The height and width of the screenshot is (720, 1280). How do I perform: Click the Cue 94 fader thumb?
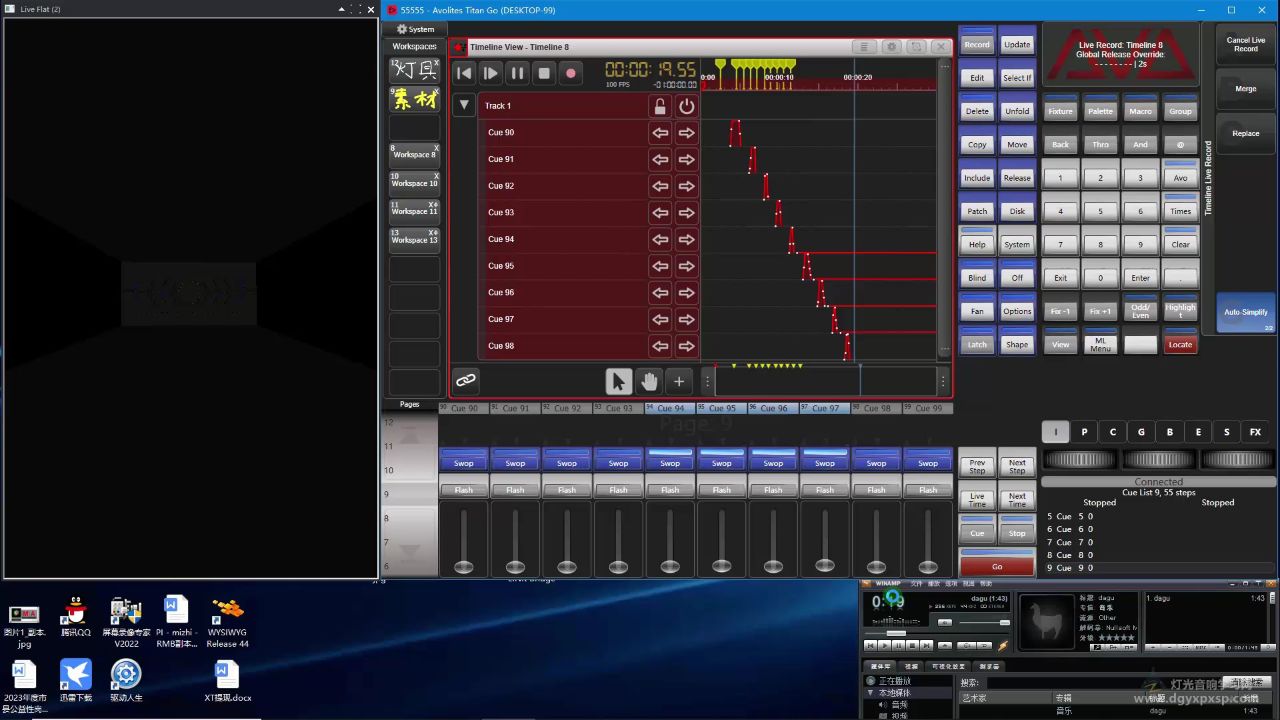[670, 567]
